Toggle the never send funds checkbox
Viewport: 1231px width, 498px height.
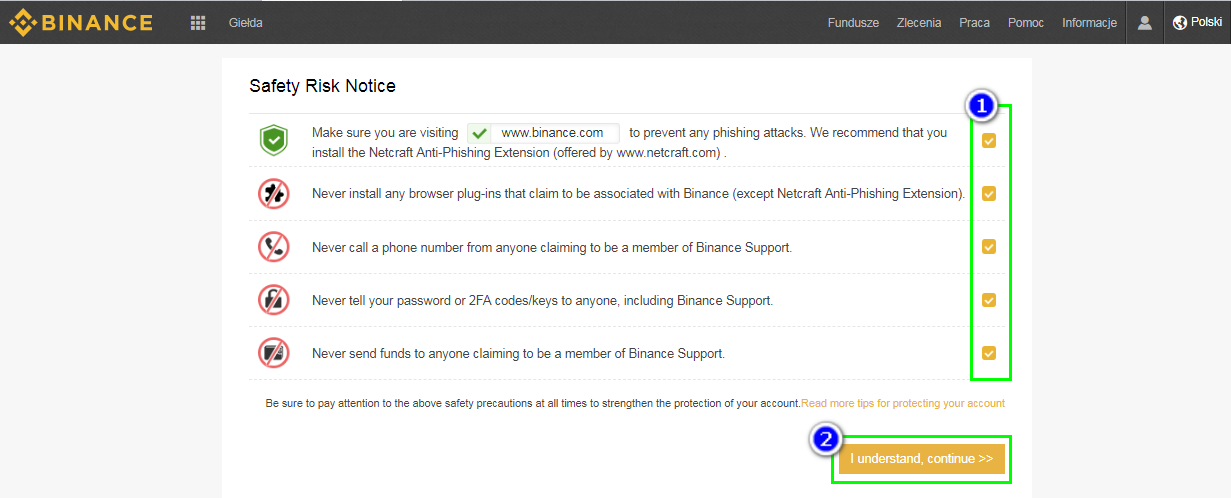click(988, 353)
